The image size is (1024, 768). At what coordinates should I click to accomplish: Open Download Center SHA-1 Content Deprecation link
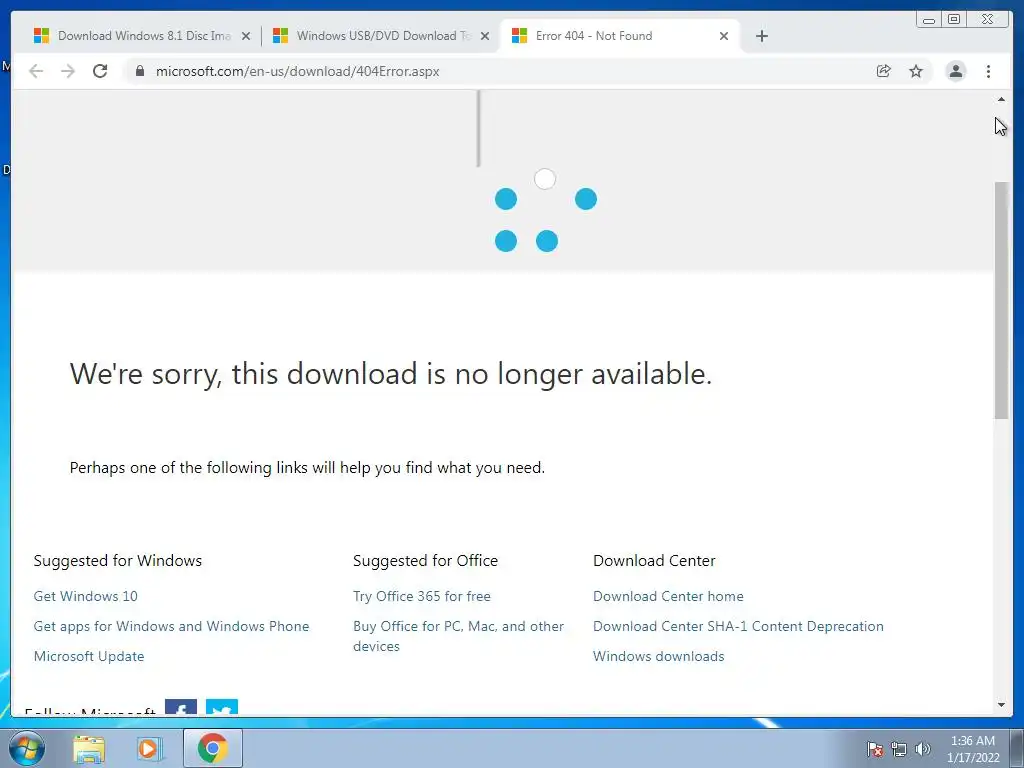click(738, 626)
